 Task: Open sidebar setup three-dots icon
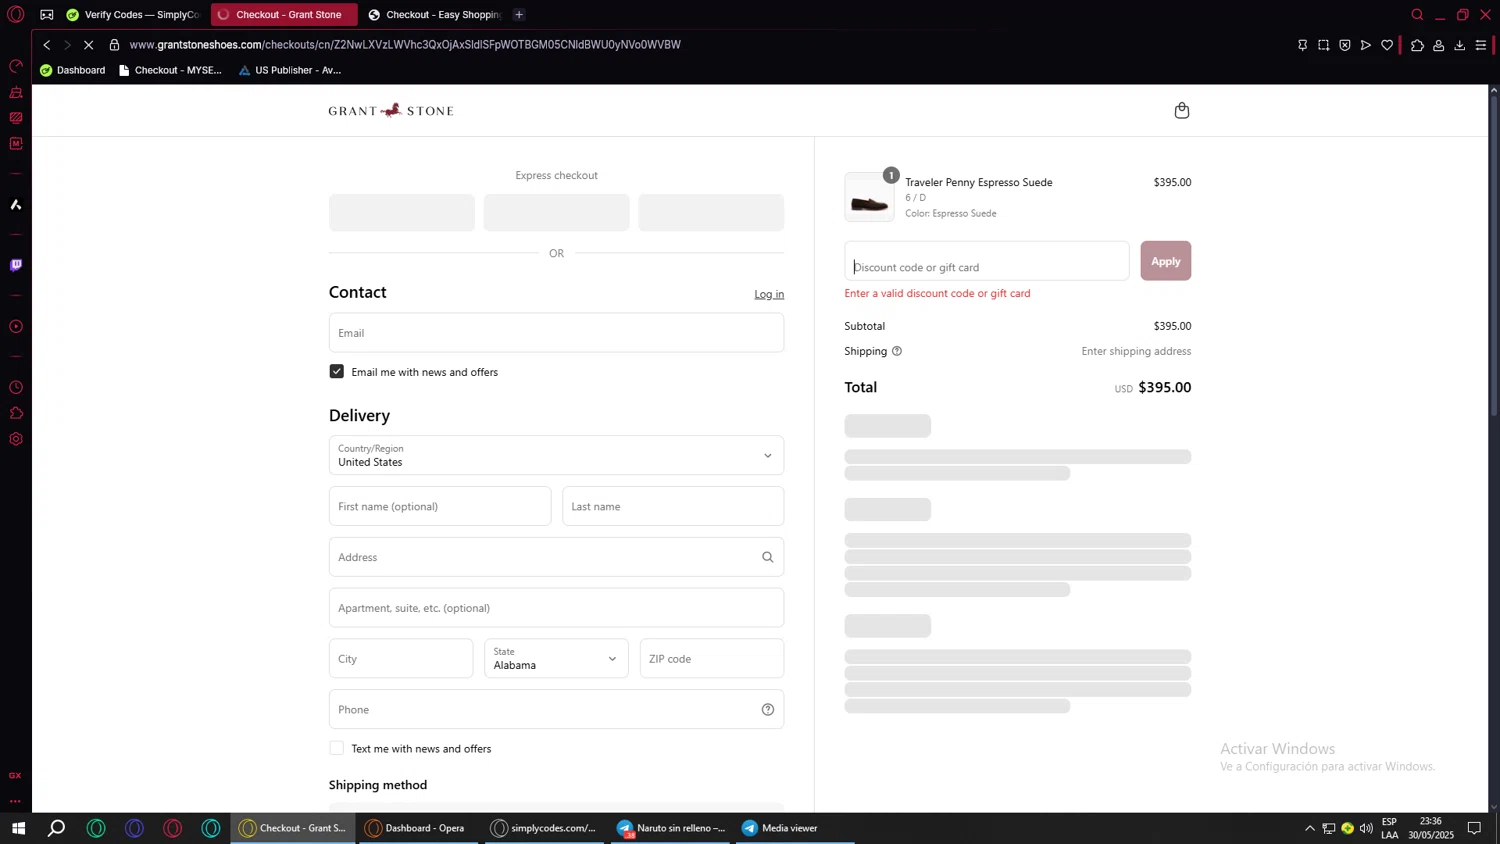(x=15, y=801)
